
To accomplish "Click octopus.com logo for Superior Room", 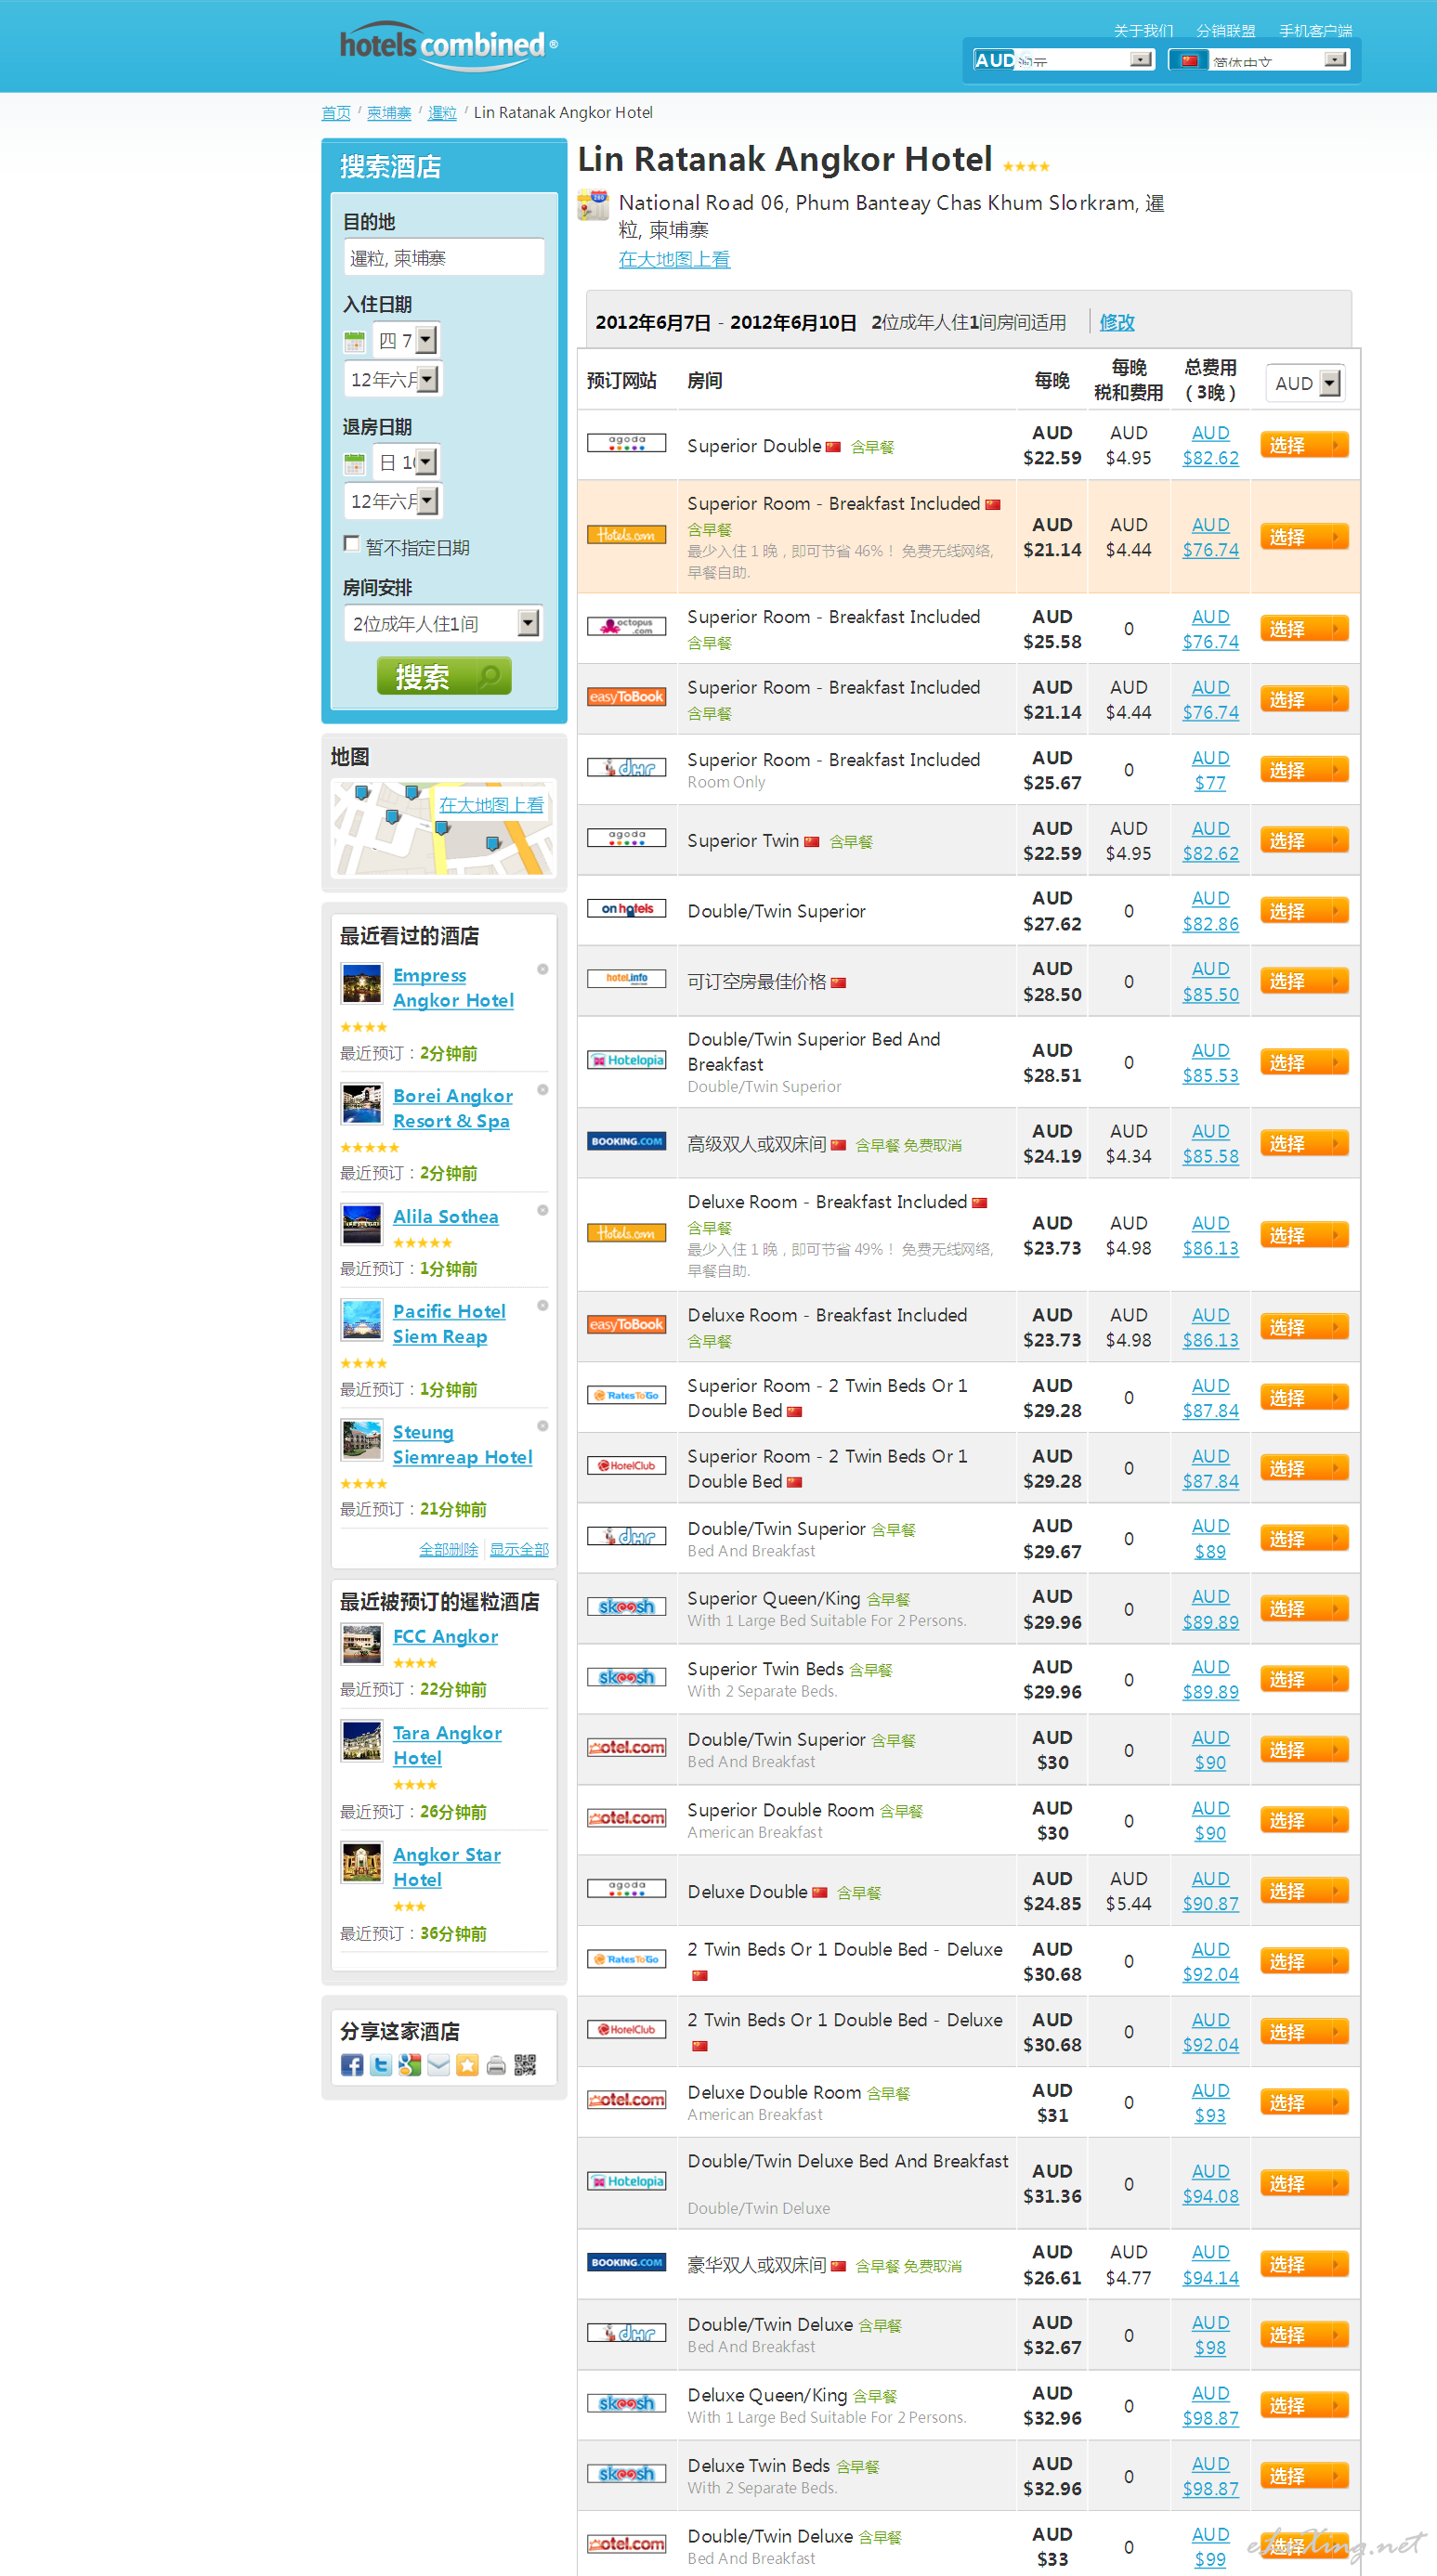I will click(626, 626).
